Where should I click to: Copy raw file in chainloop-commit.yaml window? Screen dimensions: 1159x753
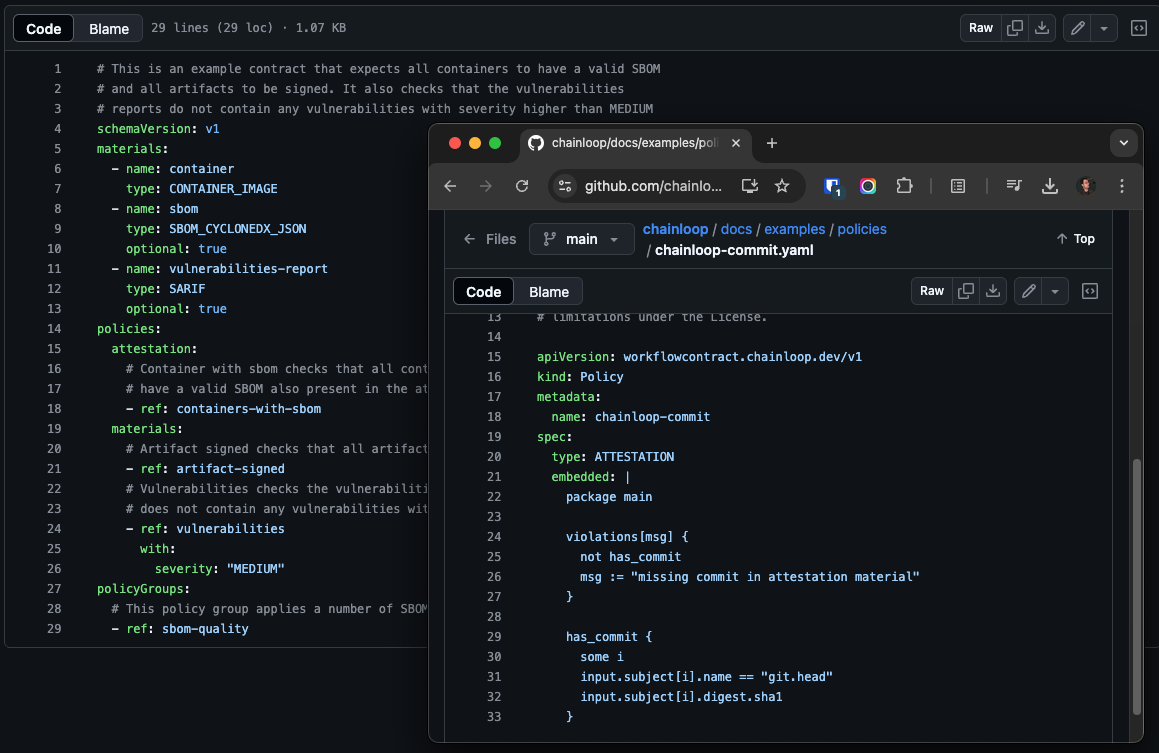(966, 291)
